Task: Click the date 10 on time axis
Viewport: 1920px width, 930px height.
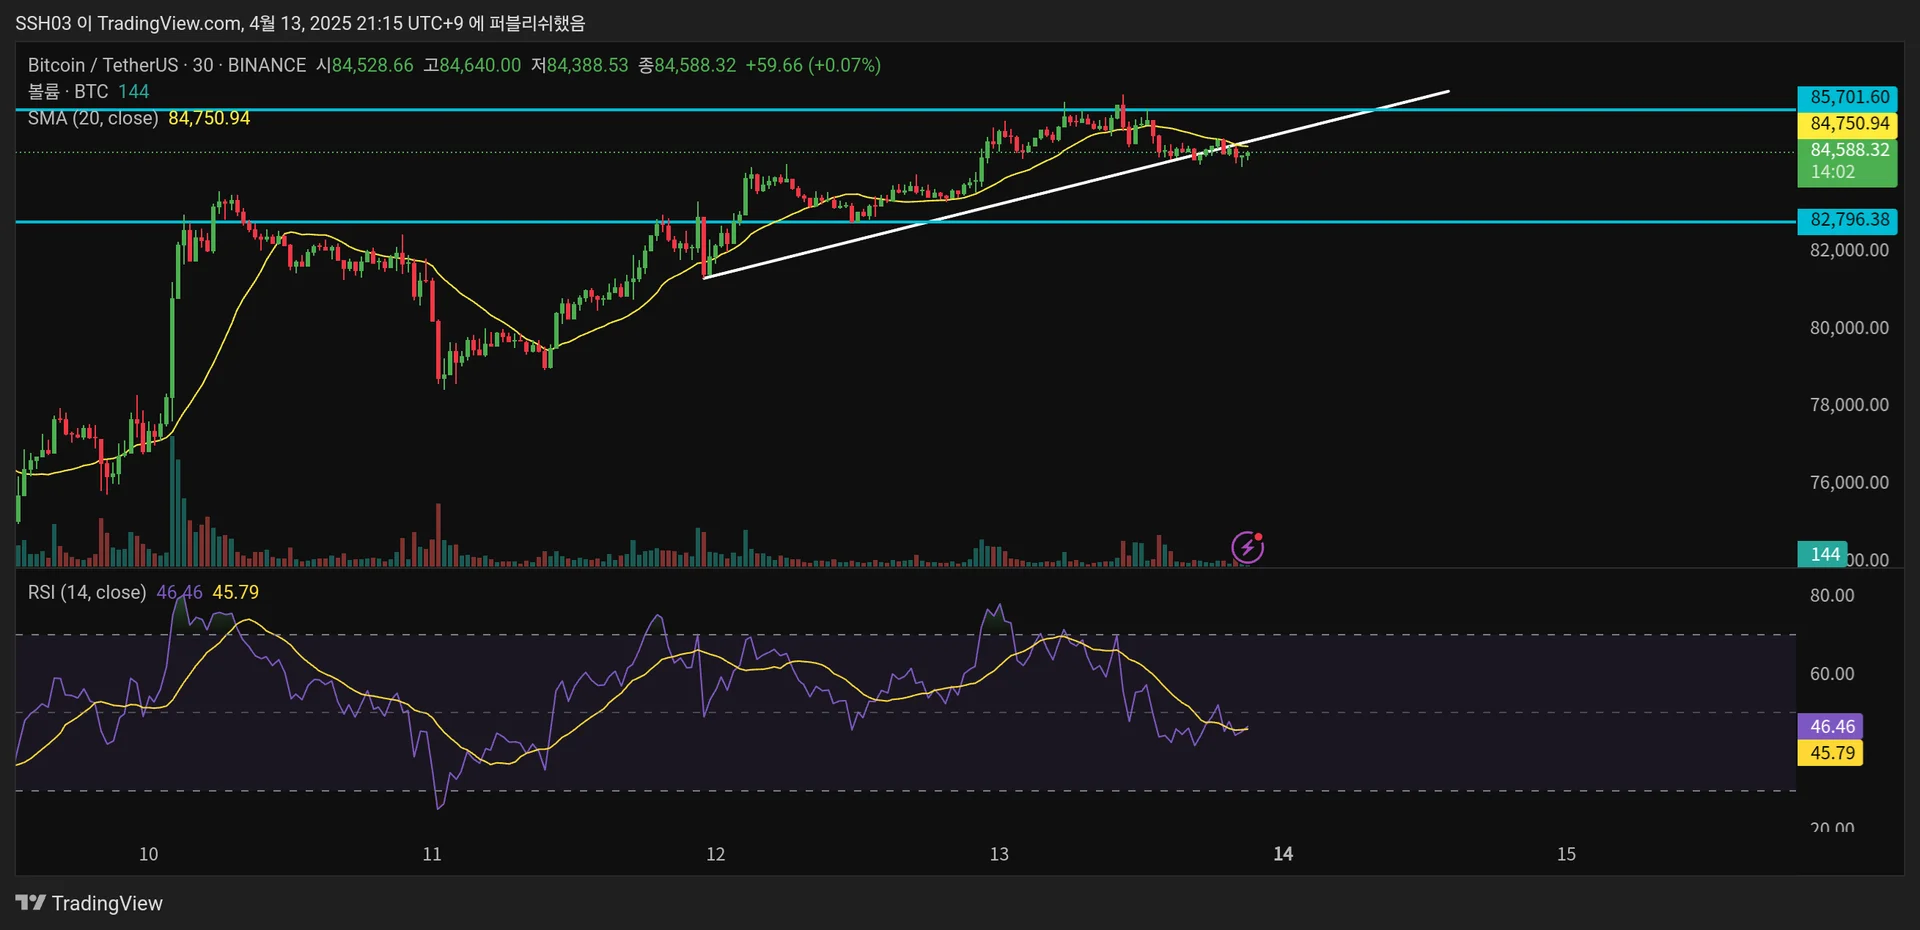Action: click(x=148, y=854)
